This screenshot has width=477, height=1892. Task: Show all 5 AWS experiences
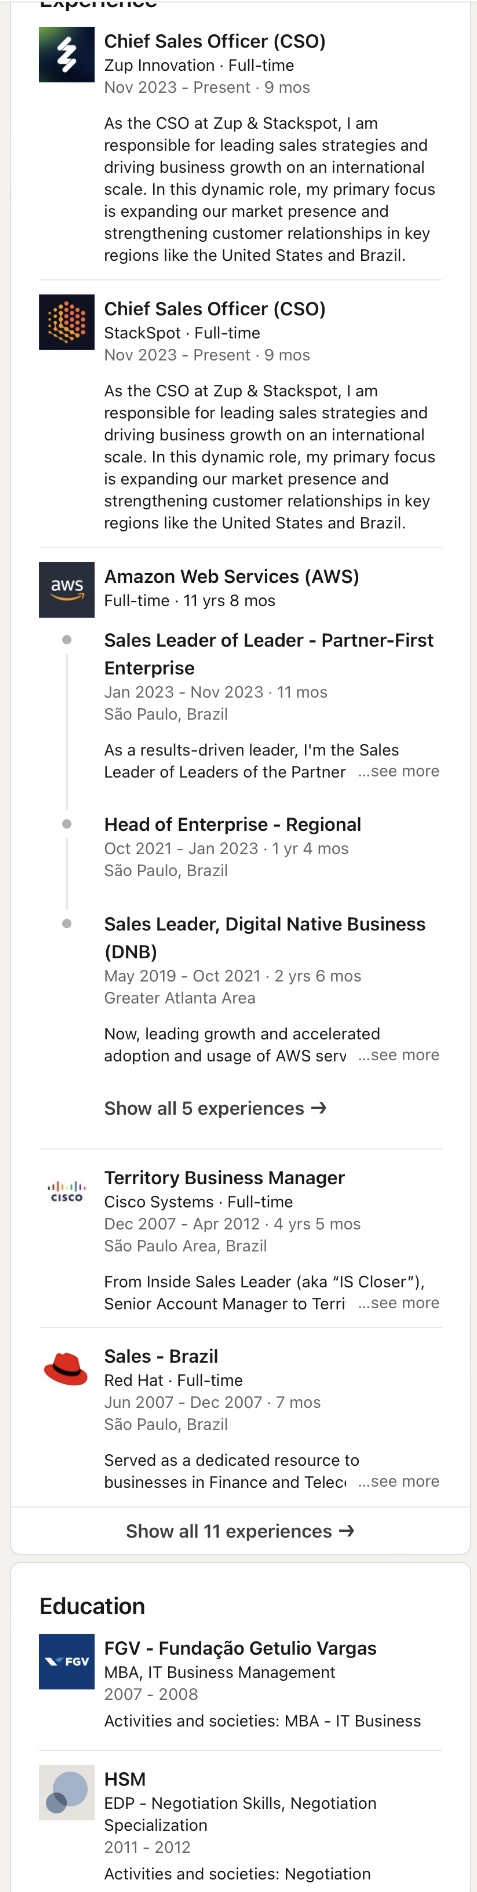click(x=215, y=1108)
